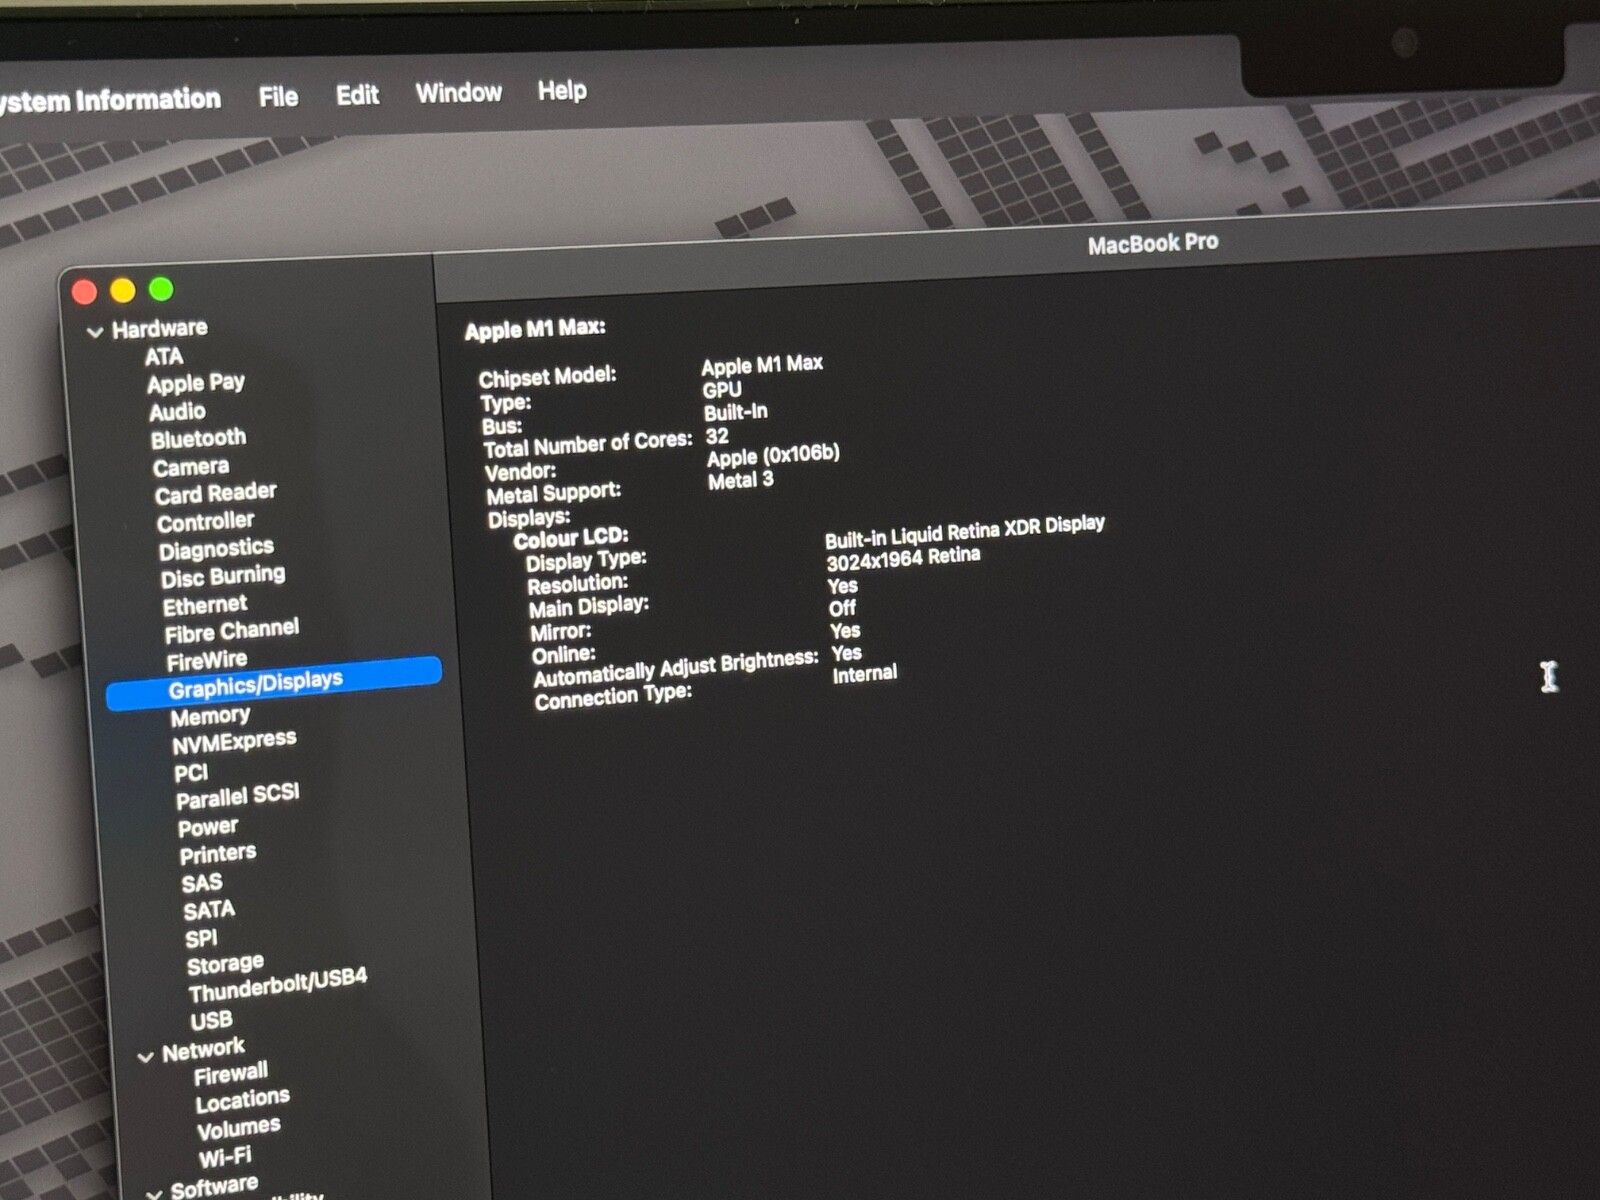Image resolution: width=1600 pixels, height=1200 pixels.
Task: Select SPI in the sidebar
Action: 201,939
